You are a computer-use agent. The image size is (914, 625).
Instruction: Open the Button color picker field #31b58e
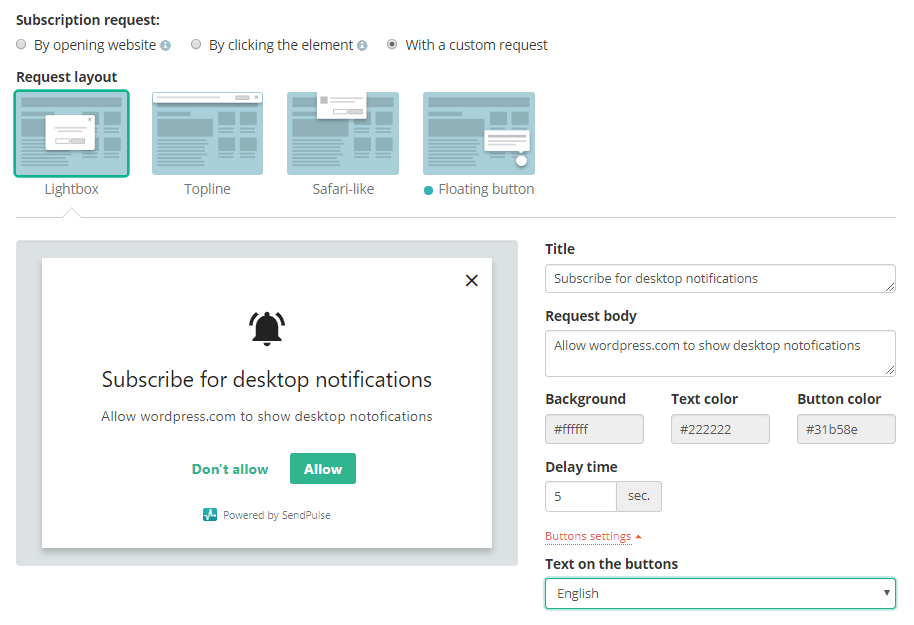[x=846, y=429]
